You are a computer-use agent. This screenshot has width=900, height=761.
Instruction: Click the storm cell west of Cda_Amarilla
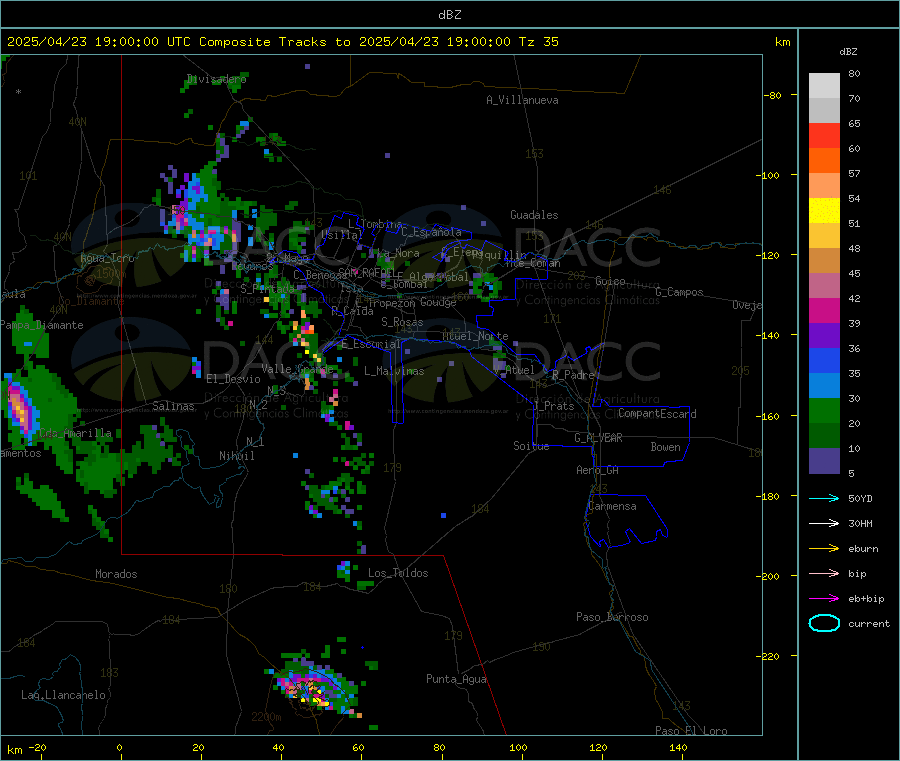coord(21,407)
